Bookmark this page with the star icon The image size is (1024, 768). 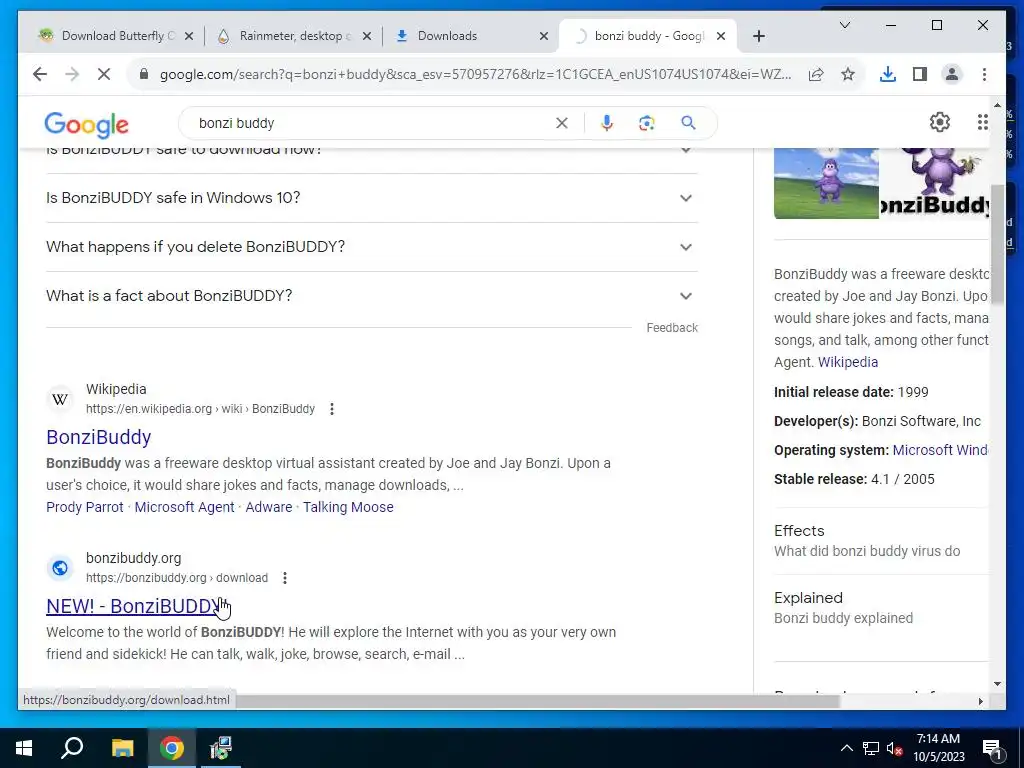pos(848,74)
